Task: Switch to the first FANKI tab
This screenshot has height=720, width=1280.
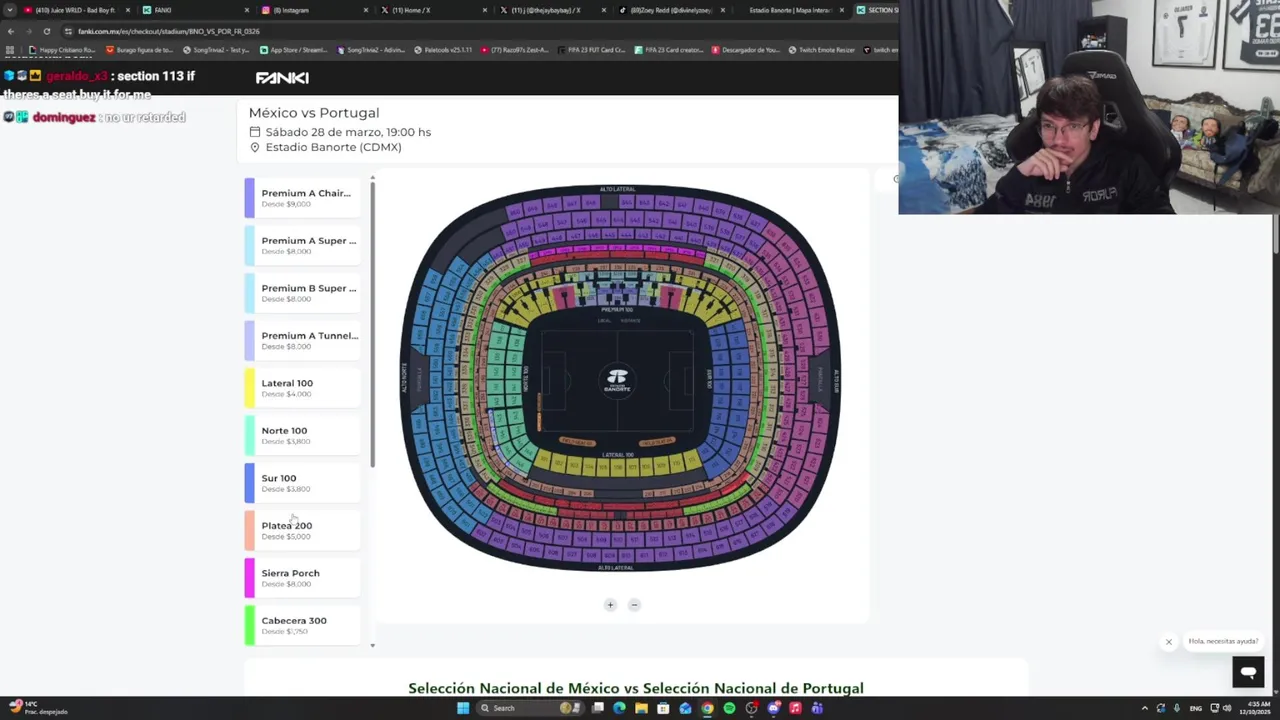Action: [195, 10]
